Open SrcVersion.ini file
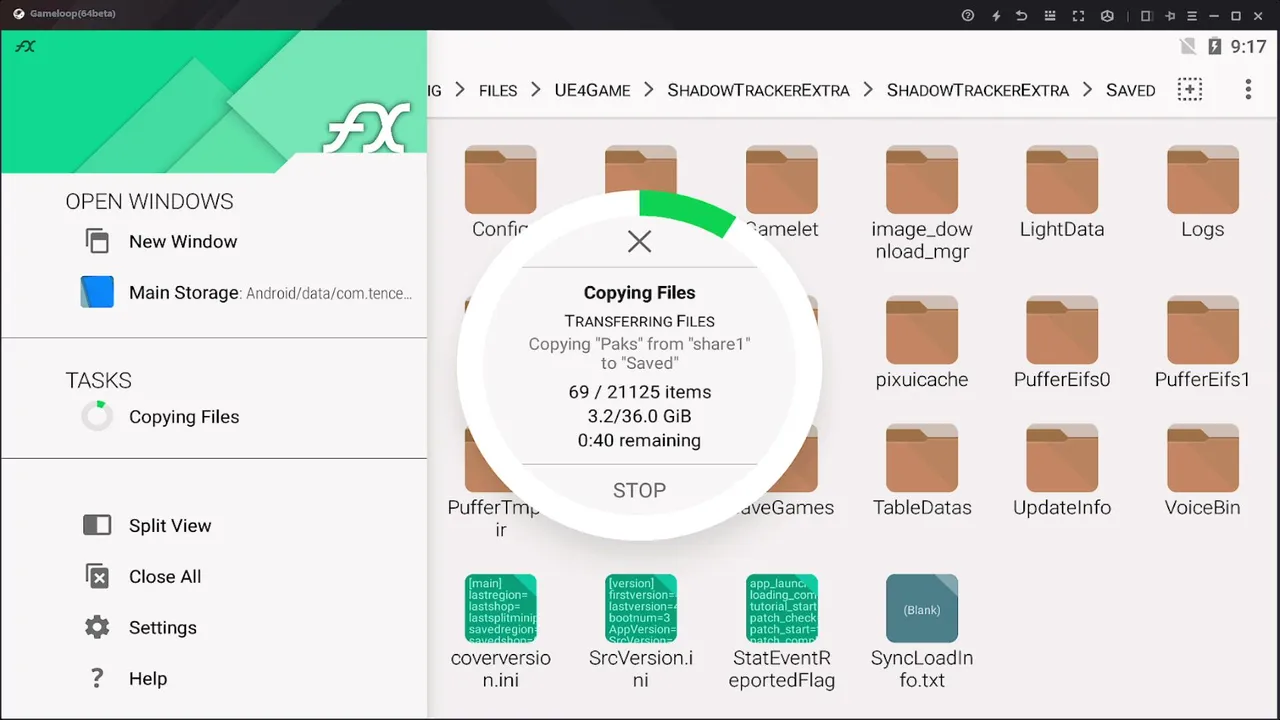Viewport: 1280px width, 720px height. (x=641, y=633)
